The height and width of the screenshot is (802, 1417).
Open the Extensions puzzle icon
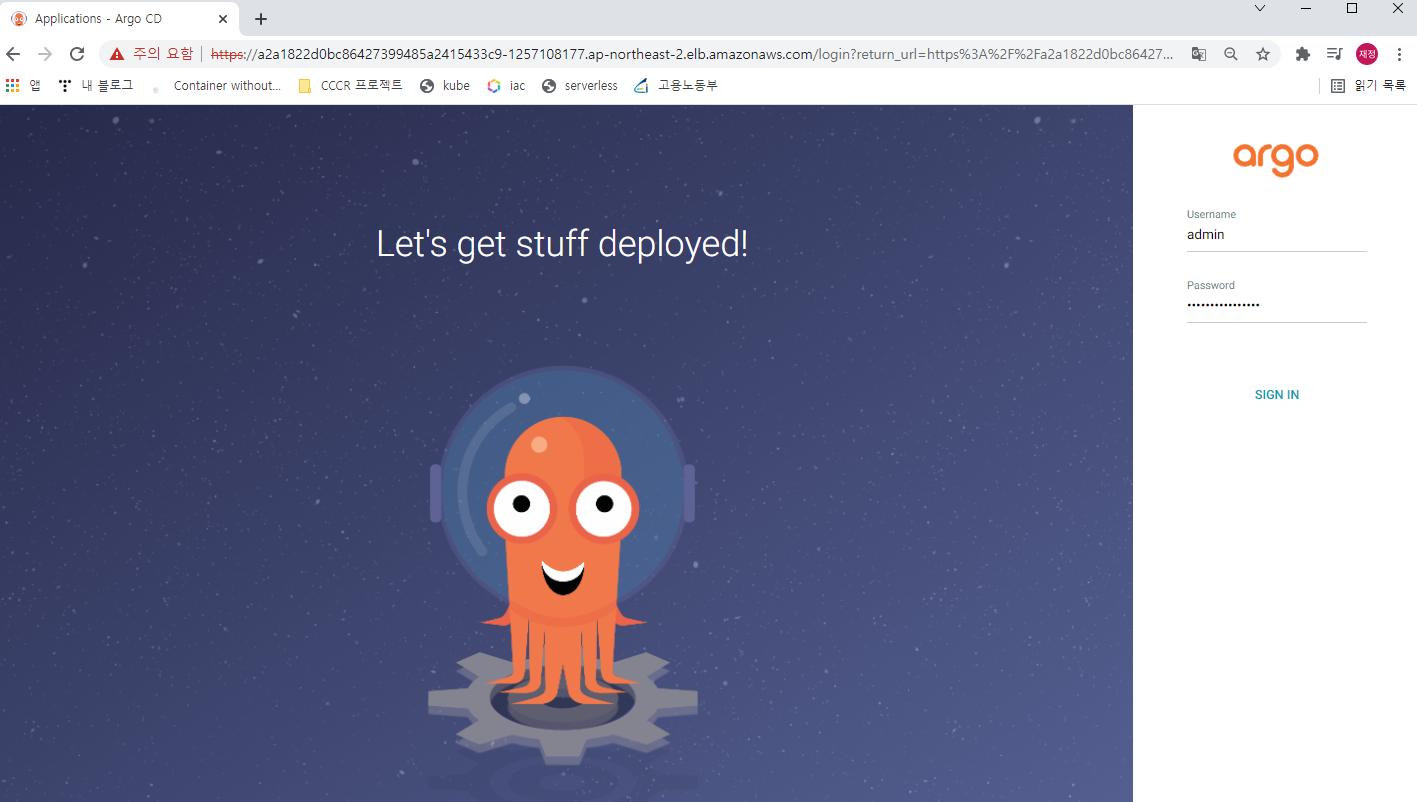point(1302,54)
